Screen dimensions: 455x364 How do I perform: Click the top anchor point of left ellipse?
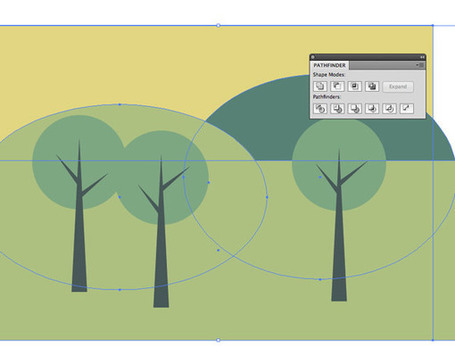[120, 104]
